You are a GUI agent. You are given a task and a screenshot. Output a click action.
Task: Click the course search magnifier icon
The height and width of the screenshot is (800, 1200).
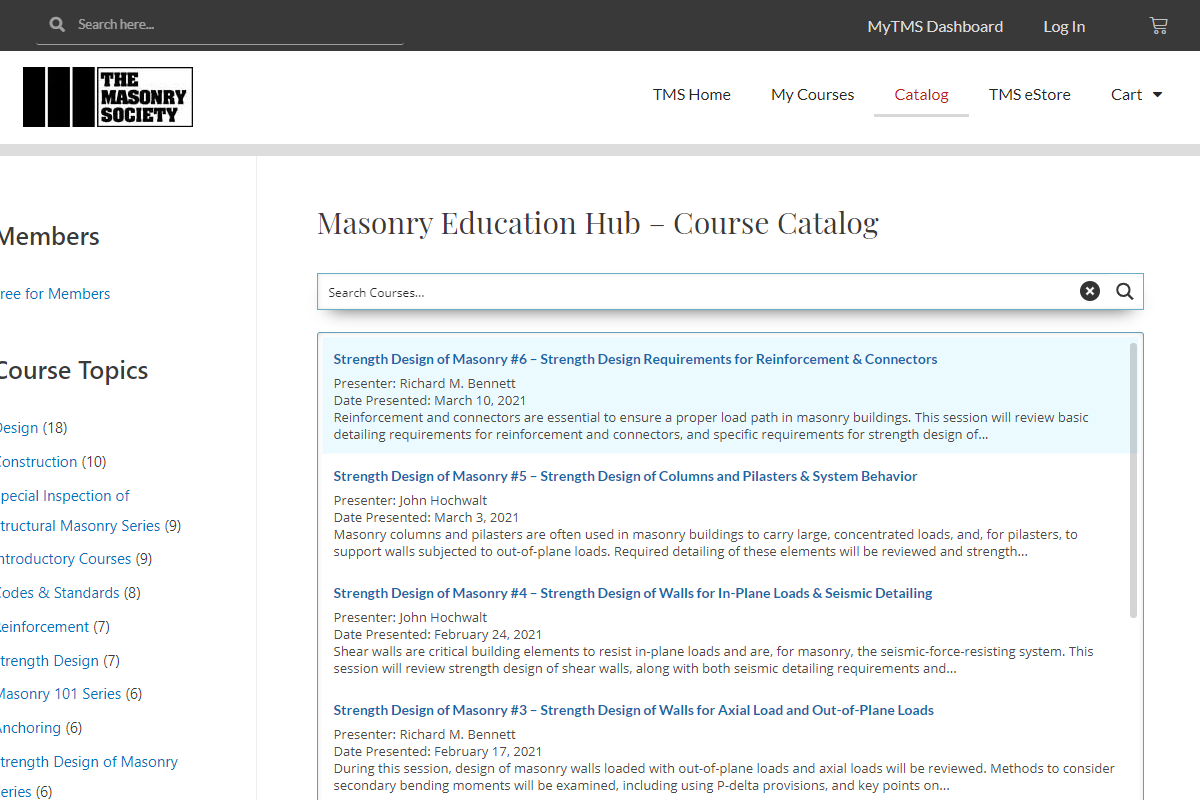[1125, 291]
